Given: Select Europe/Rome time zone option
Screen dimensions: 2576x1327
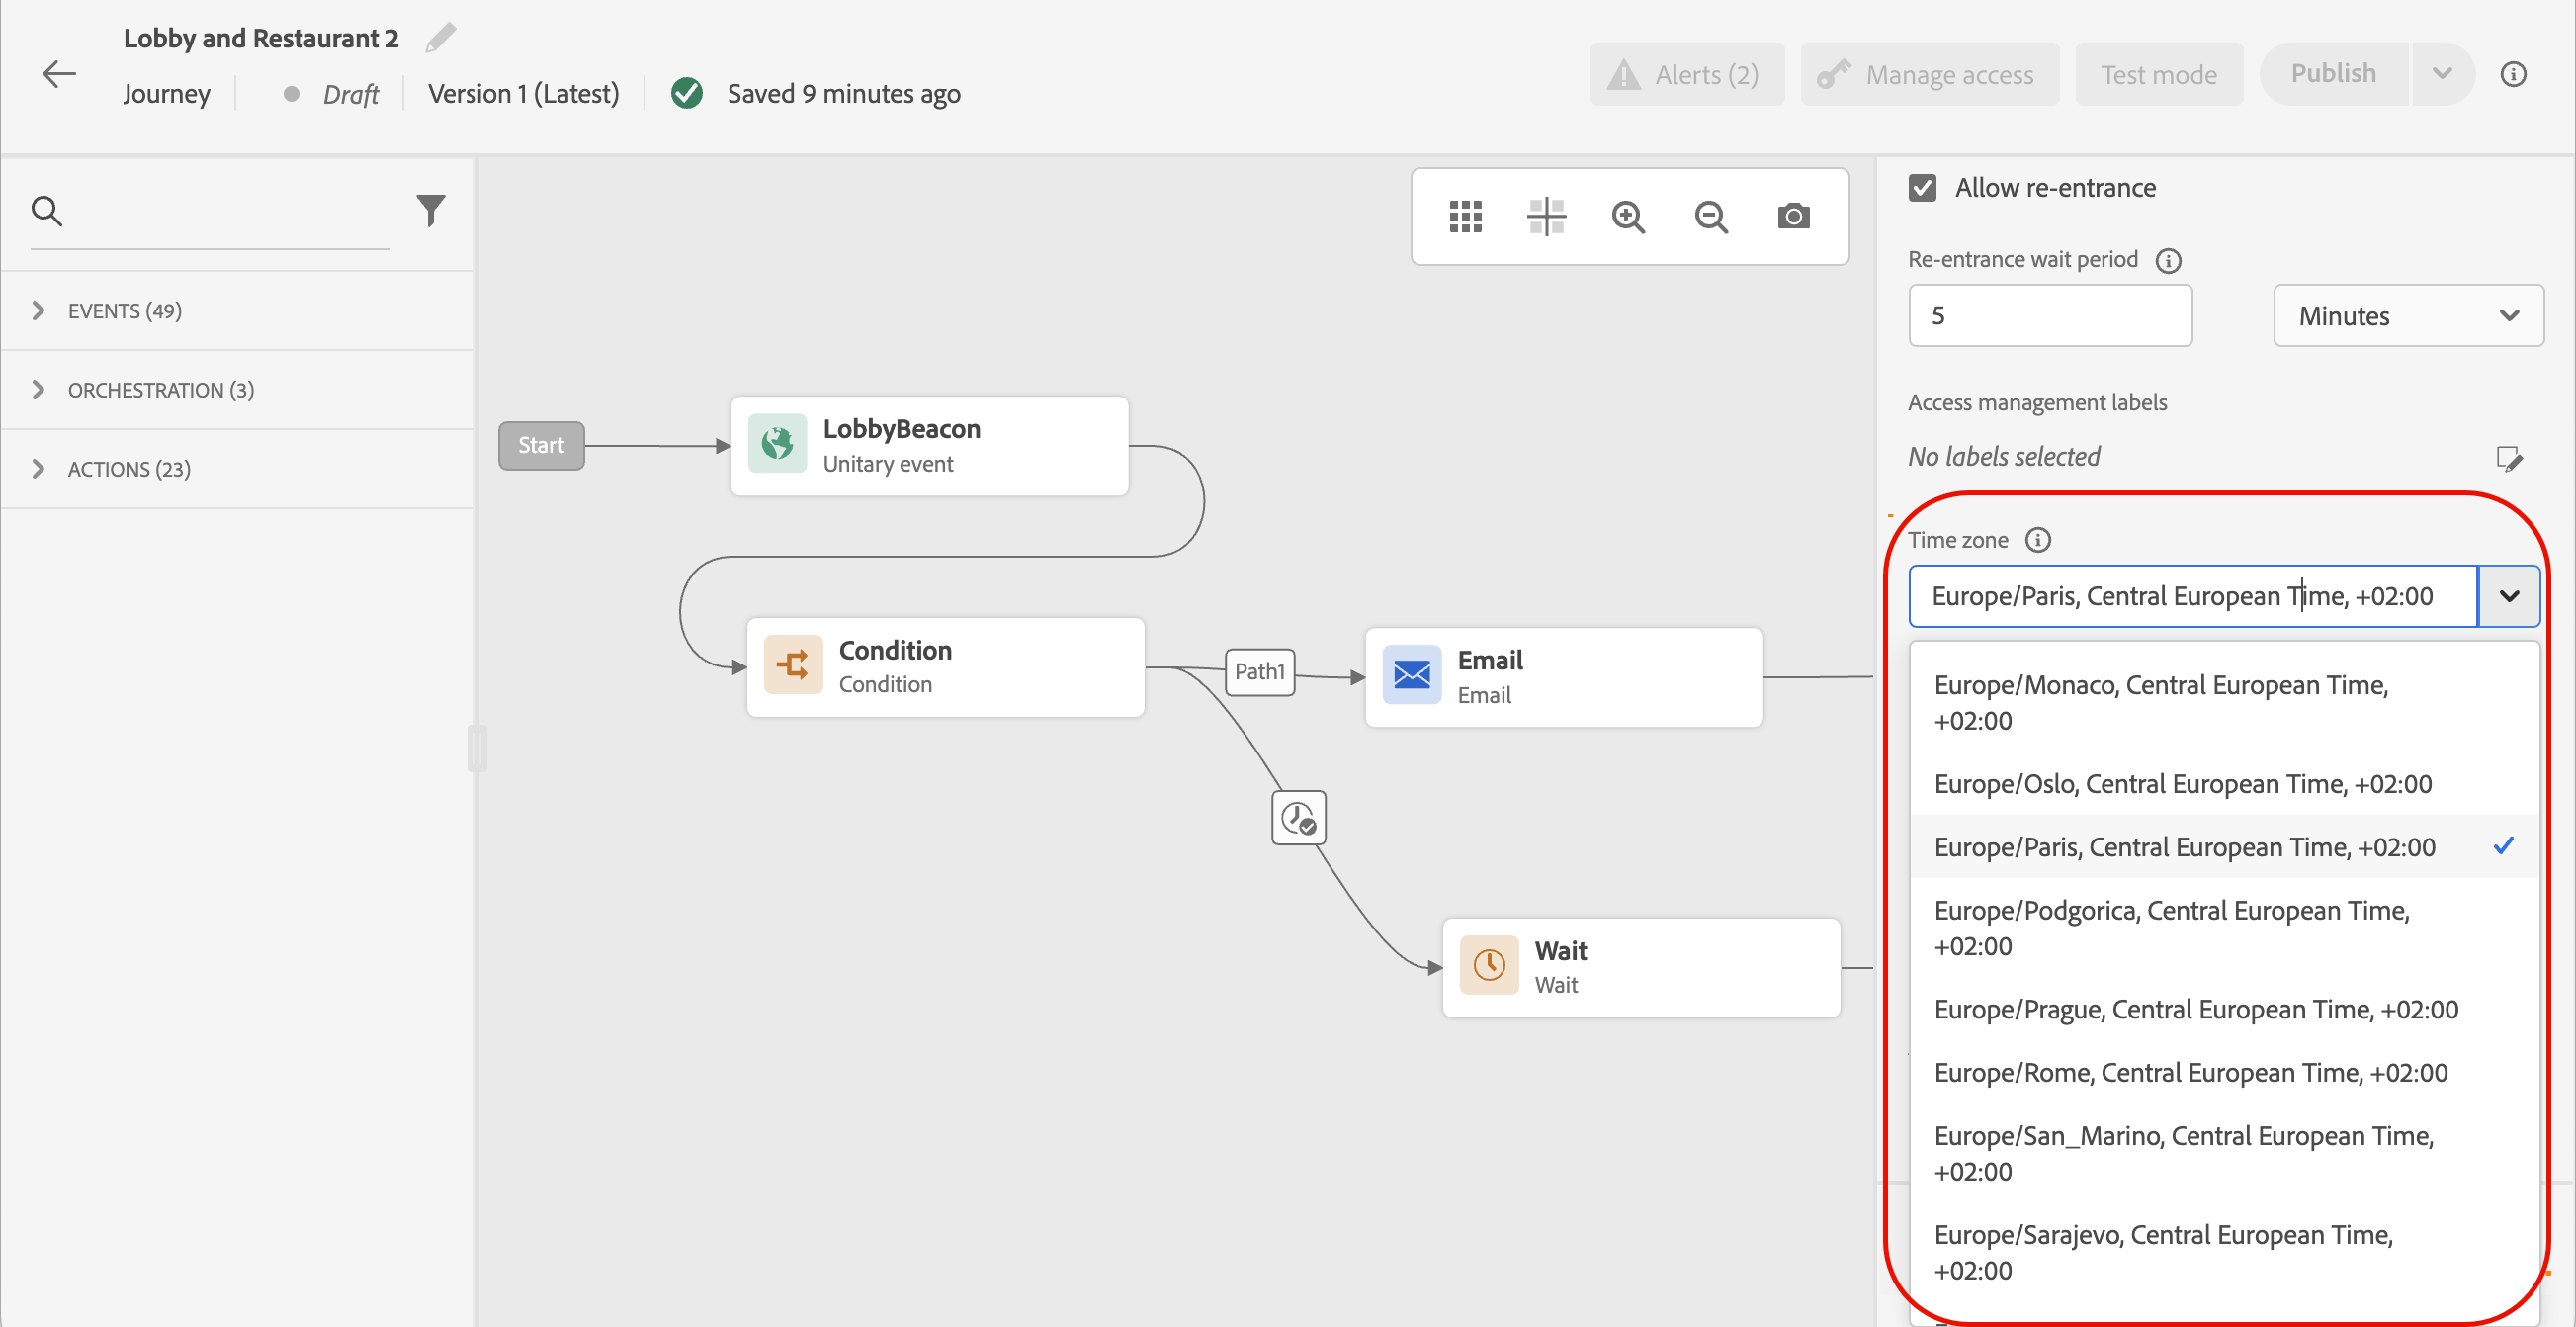Looking at the screenshot, I should pos(2190,1073).
